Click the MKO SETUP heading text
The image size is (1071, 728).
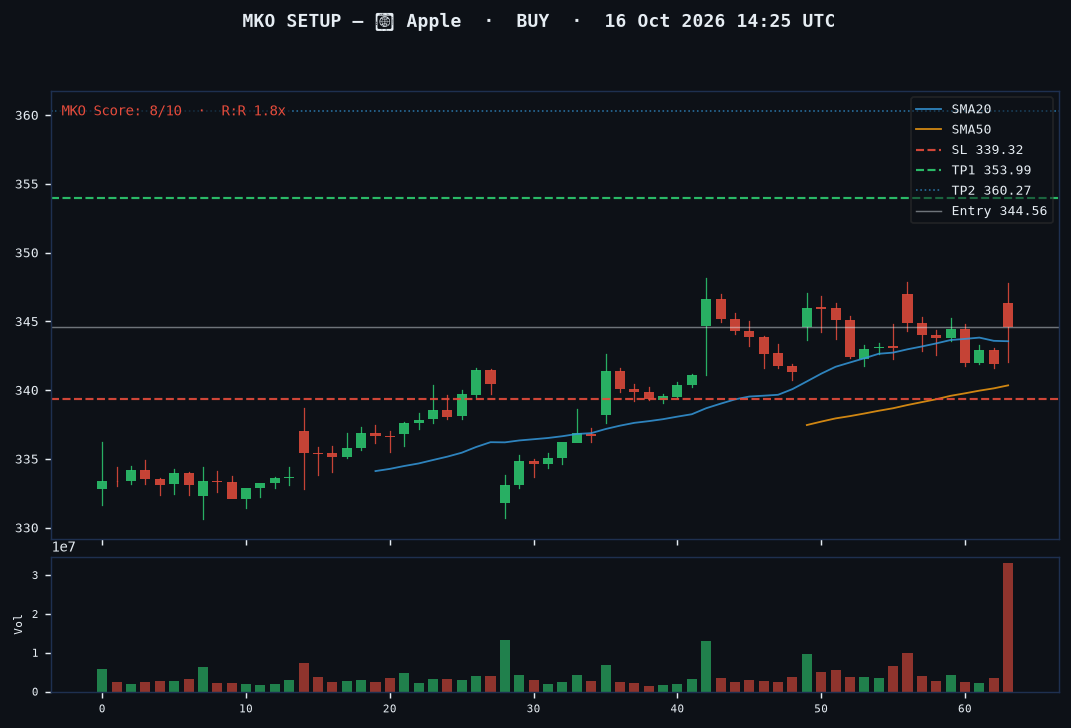pos(292,21)
